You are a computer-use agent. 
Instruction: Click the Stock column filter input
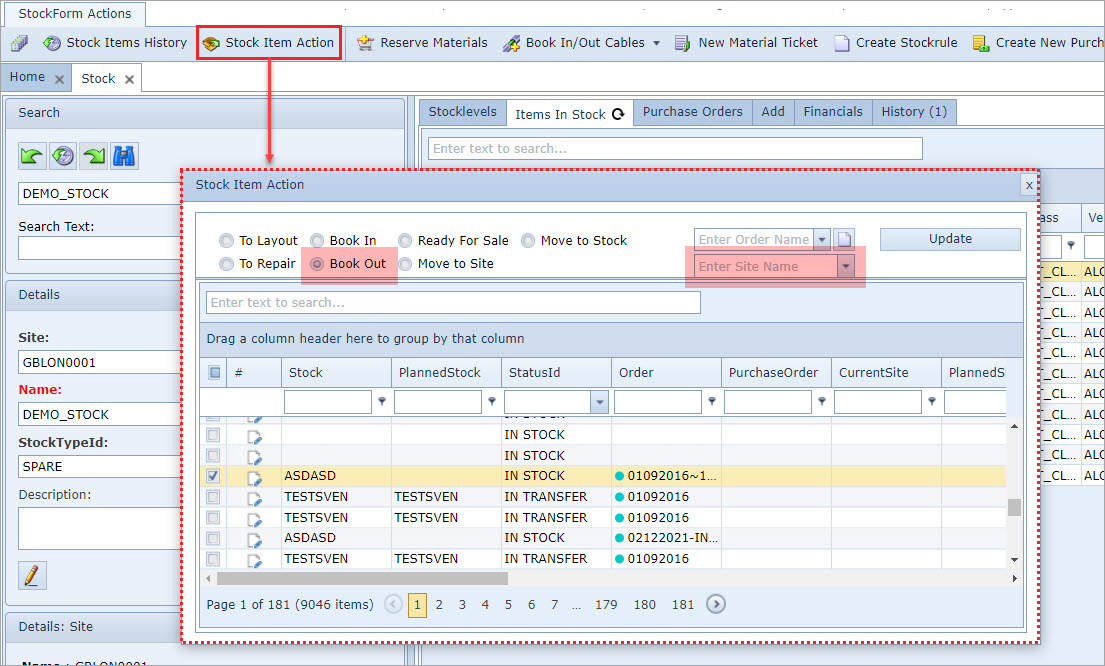328,402
